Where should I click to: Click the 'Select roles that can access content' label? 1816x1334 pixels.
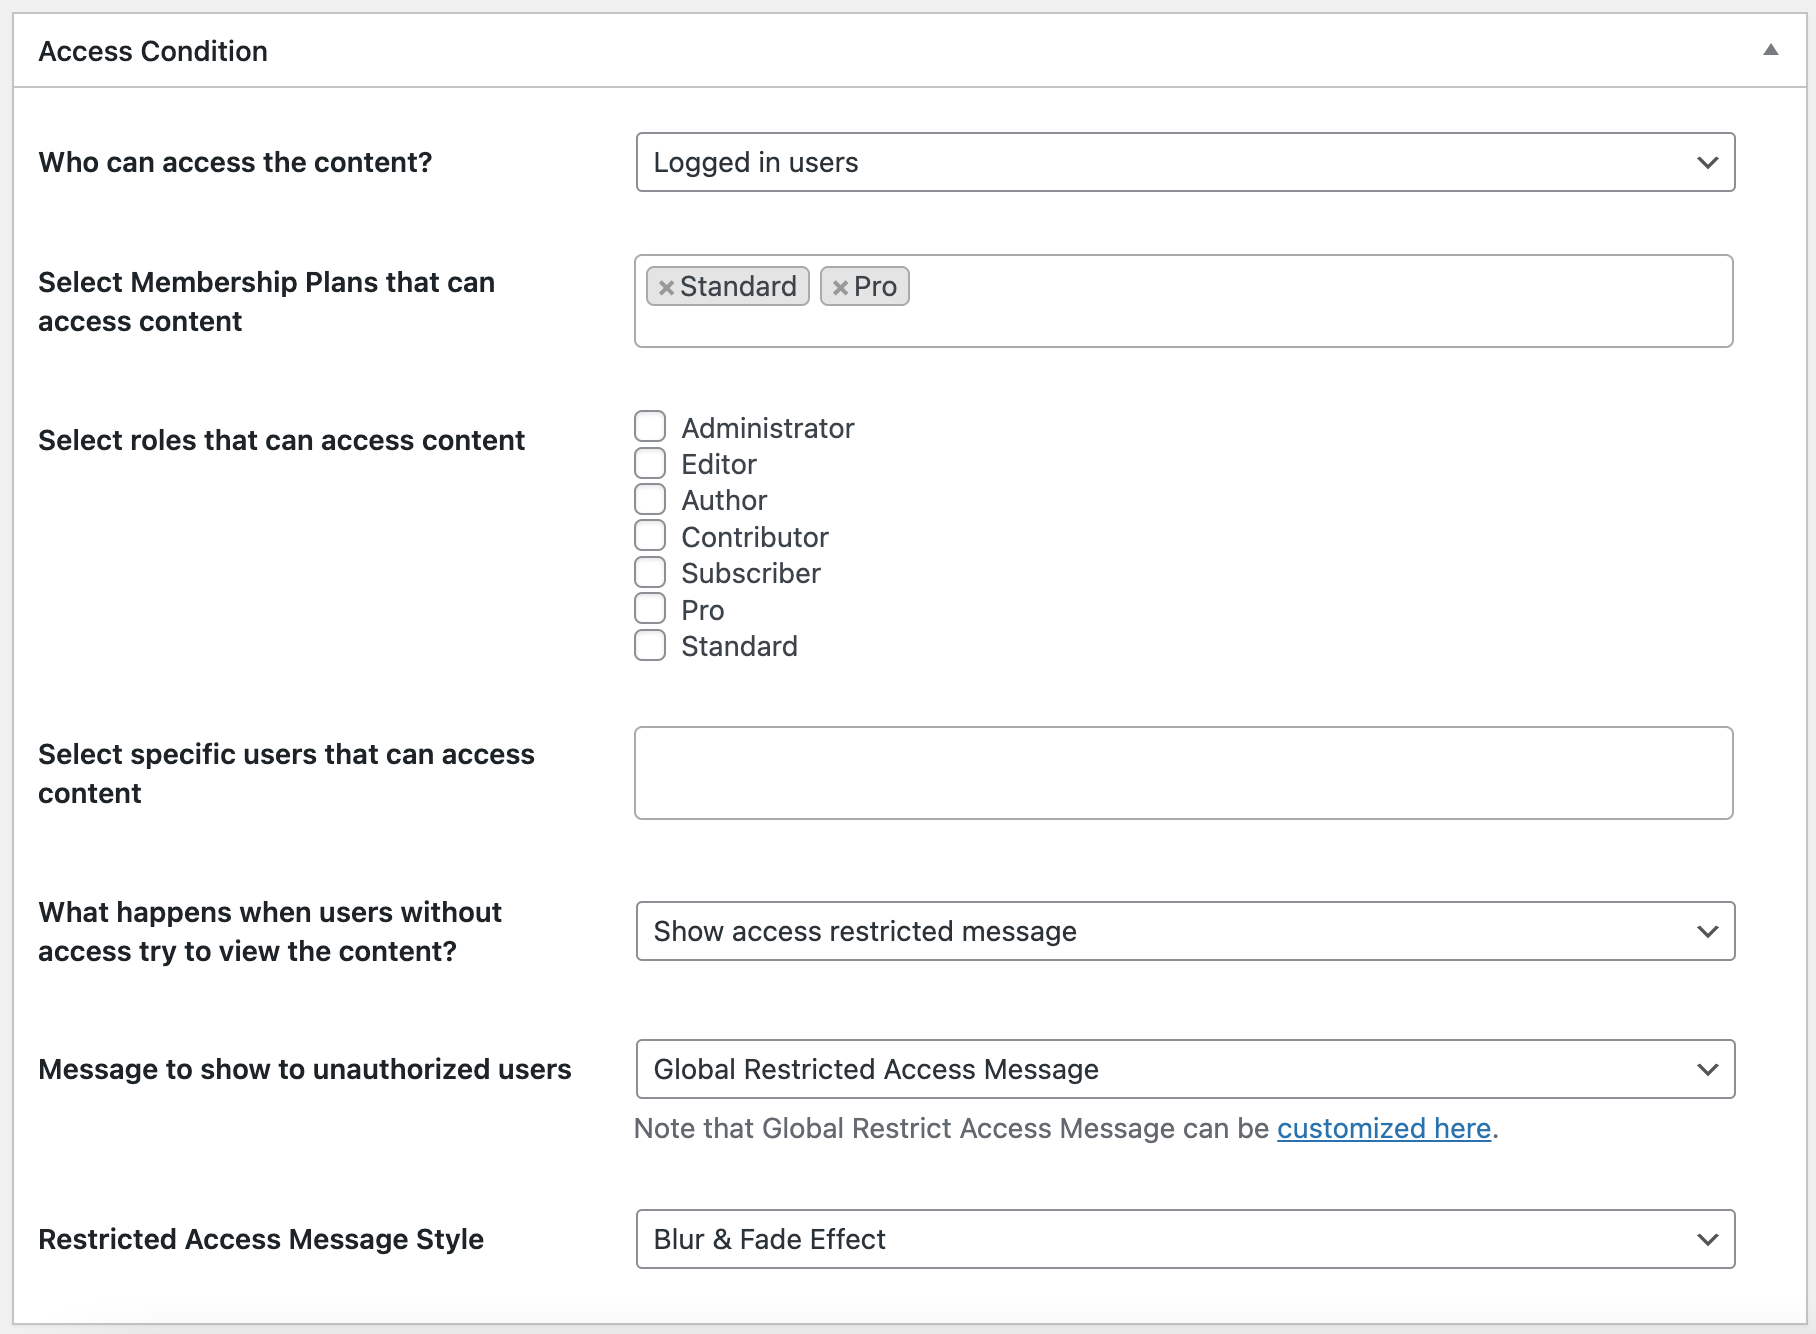click(x=281, y=440)
